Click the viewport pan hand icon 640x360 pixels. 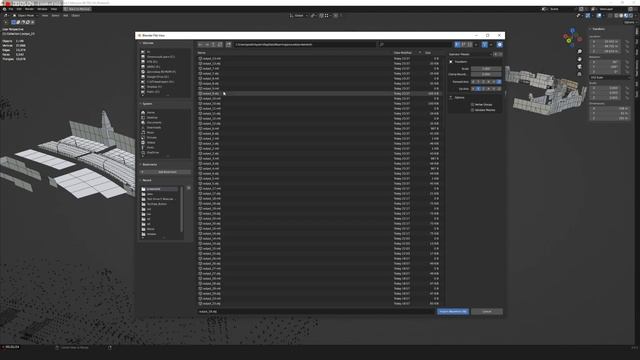[x=580, y=59]
